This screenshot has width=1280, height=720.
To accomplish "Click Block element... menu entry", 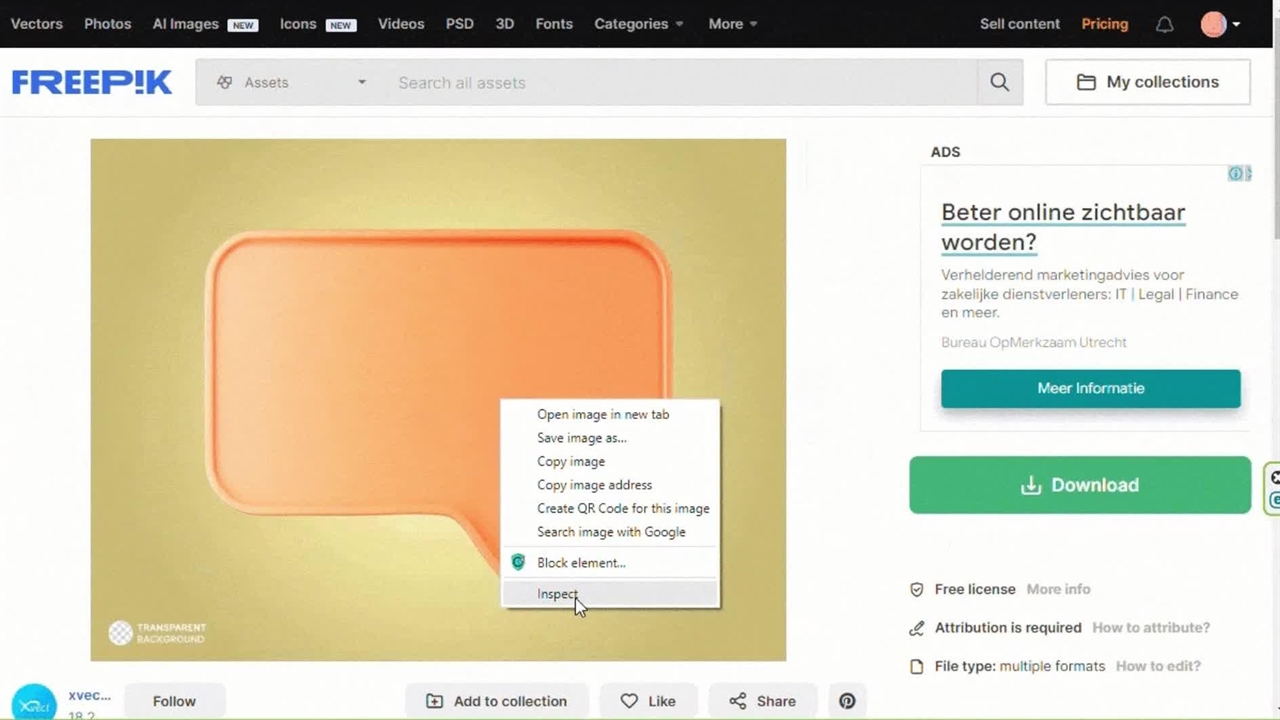I will [581, 563].
